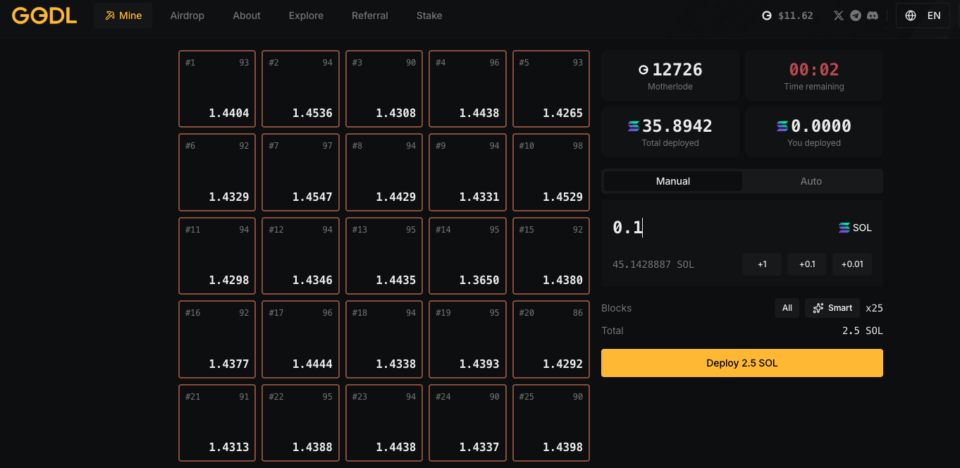Open the Discord icon link
Screen dimensions: 960x468
coord(872,16)
